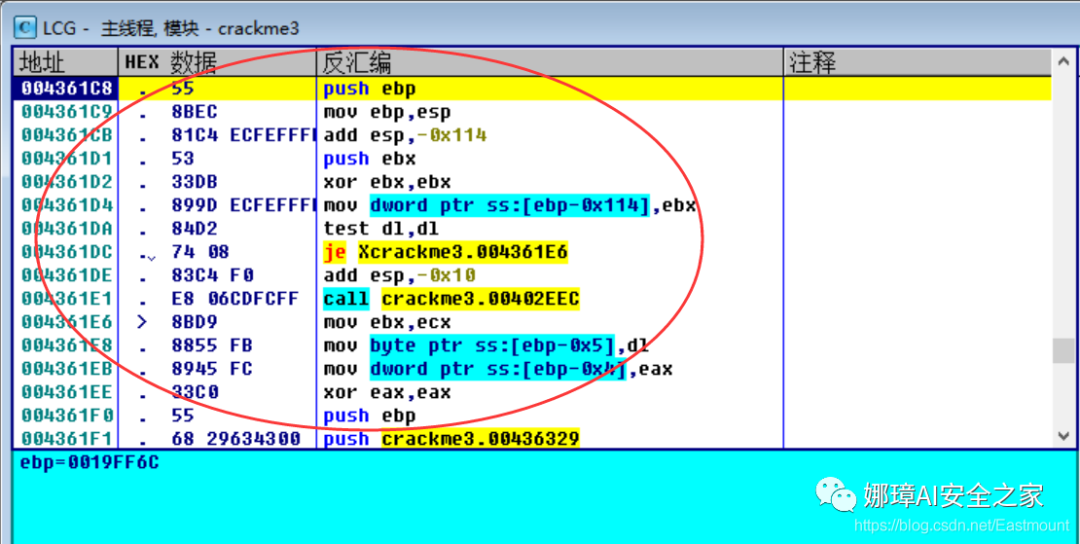The width and height of the screenshot is (1080, 544).
Task: Click 'mov dword ptr ss:[ebp-0x114],ebx' instruction
Action: pyautogui.click(x=510, y=205)
